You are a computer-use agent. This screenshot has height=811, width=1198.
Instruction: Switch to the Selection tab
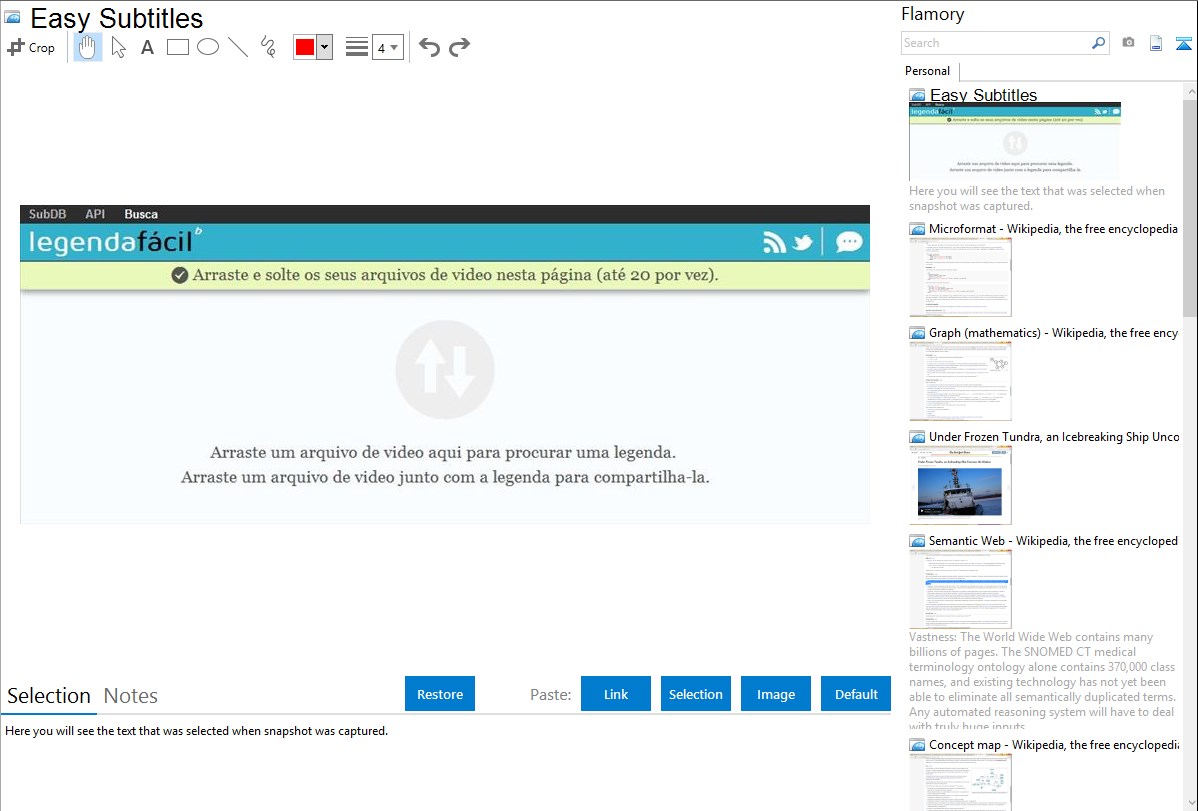click(49, 696)
